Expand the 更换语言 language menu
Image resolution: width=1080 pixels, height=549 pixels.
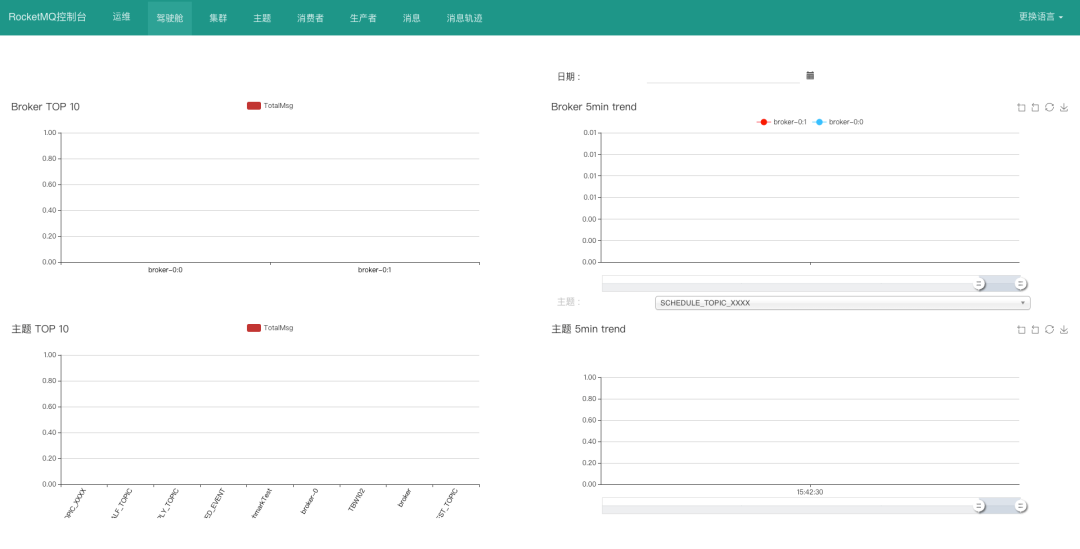[1040, 17]
